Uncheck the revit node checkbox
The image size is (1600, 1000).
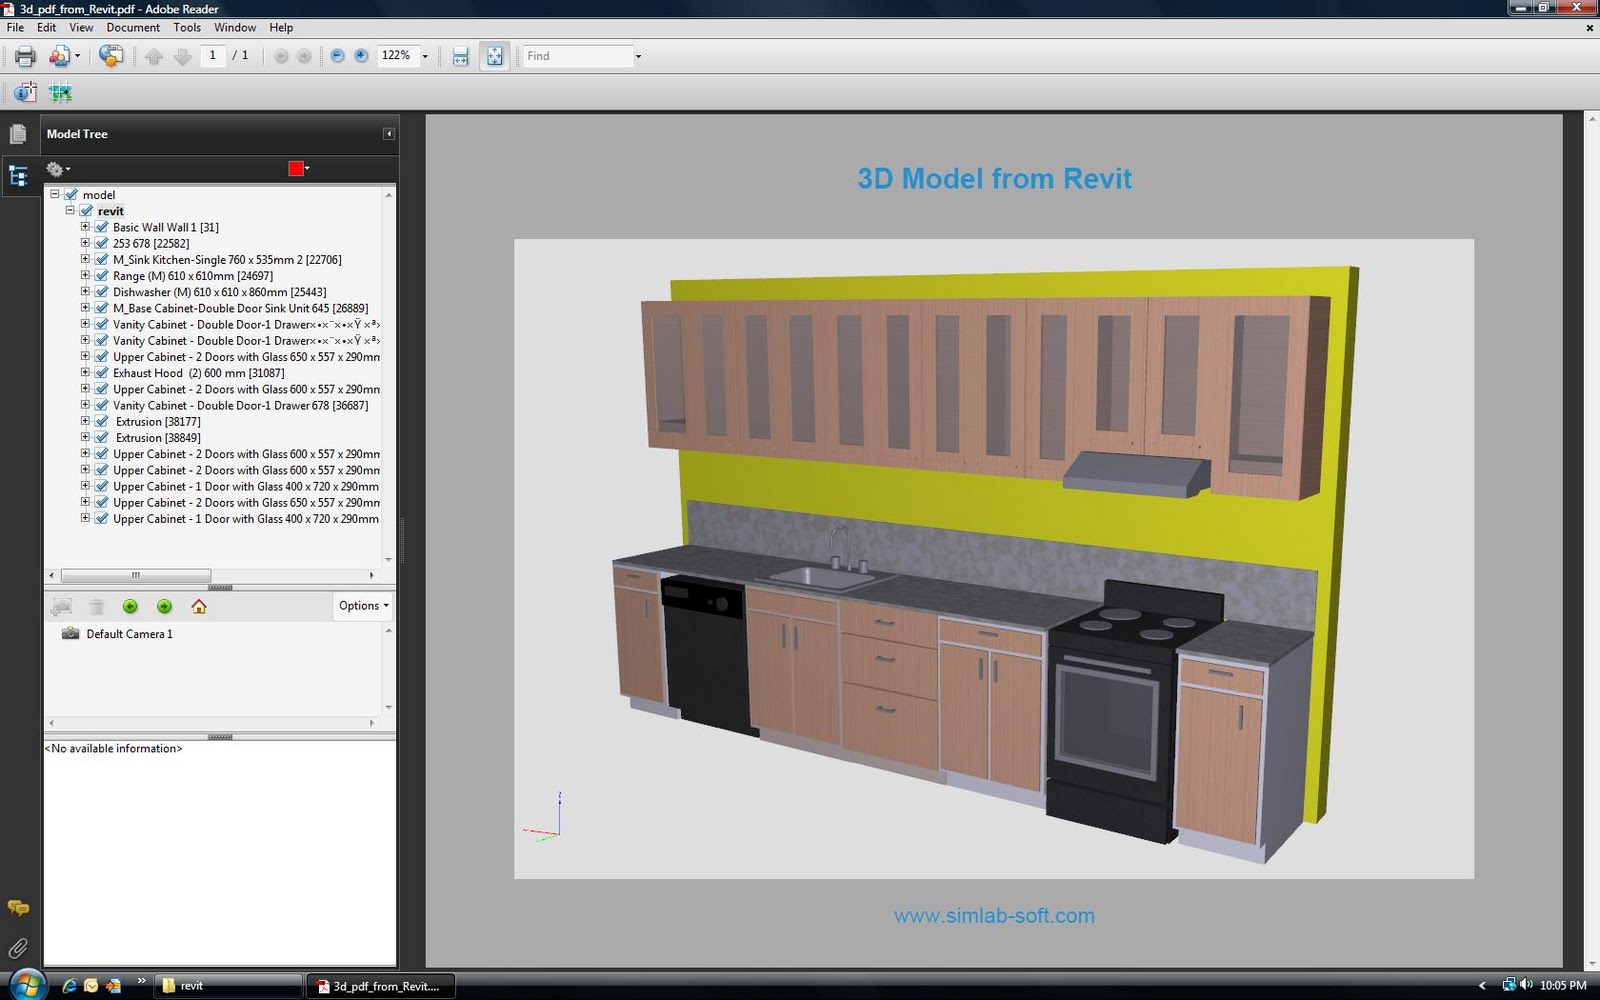[x=86, y=211]
